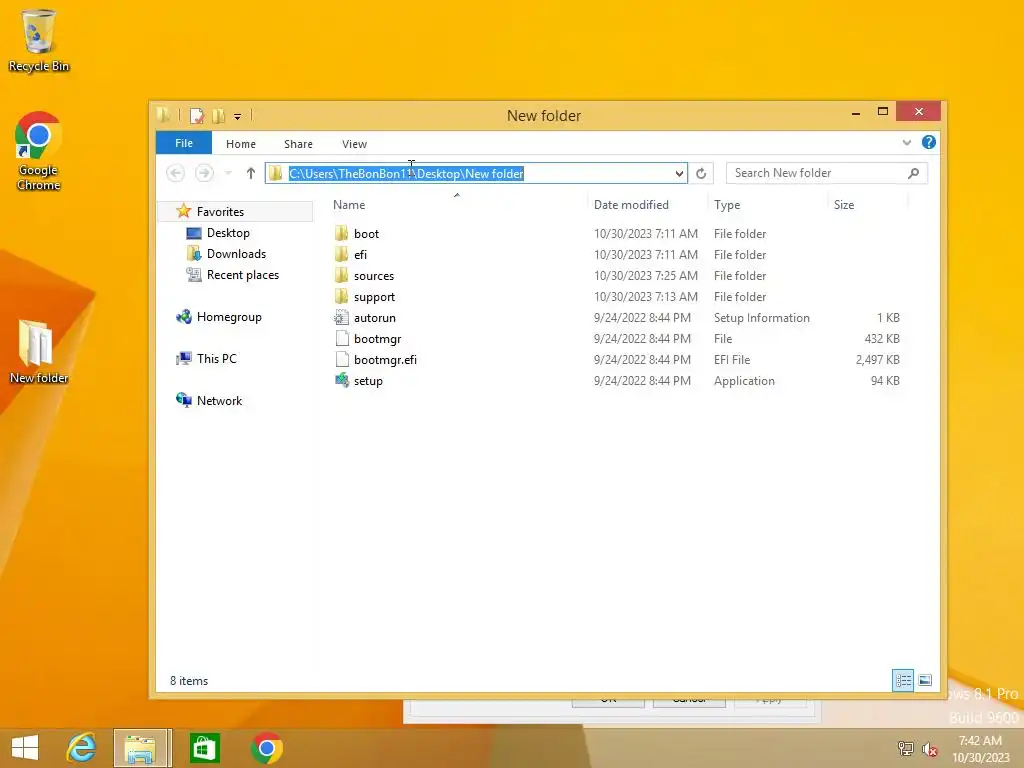This screenshot has width=1024, height=768.
Task: Open the Recycle Bin desktop icon
Action: pos(39,39)
